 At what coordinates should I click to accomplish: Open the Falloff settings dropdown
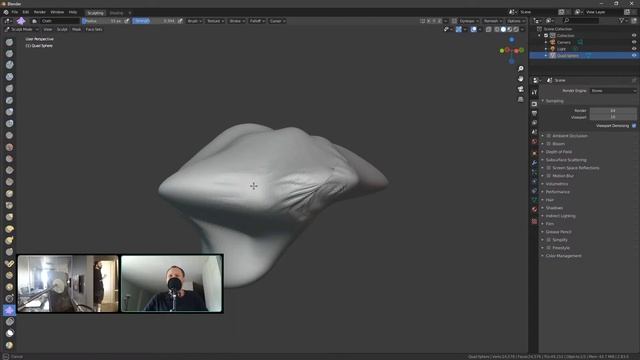tap(257, 21)
